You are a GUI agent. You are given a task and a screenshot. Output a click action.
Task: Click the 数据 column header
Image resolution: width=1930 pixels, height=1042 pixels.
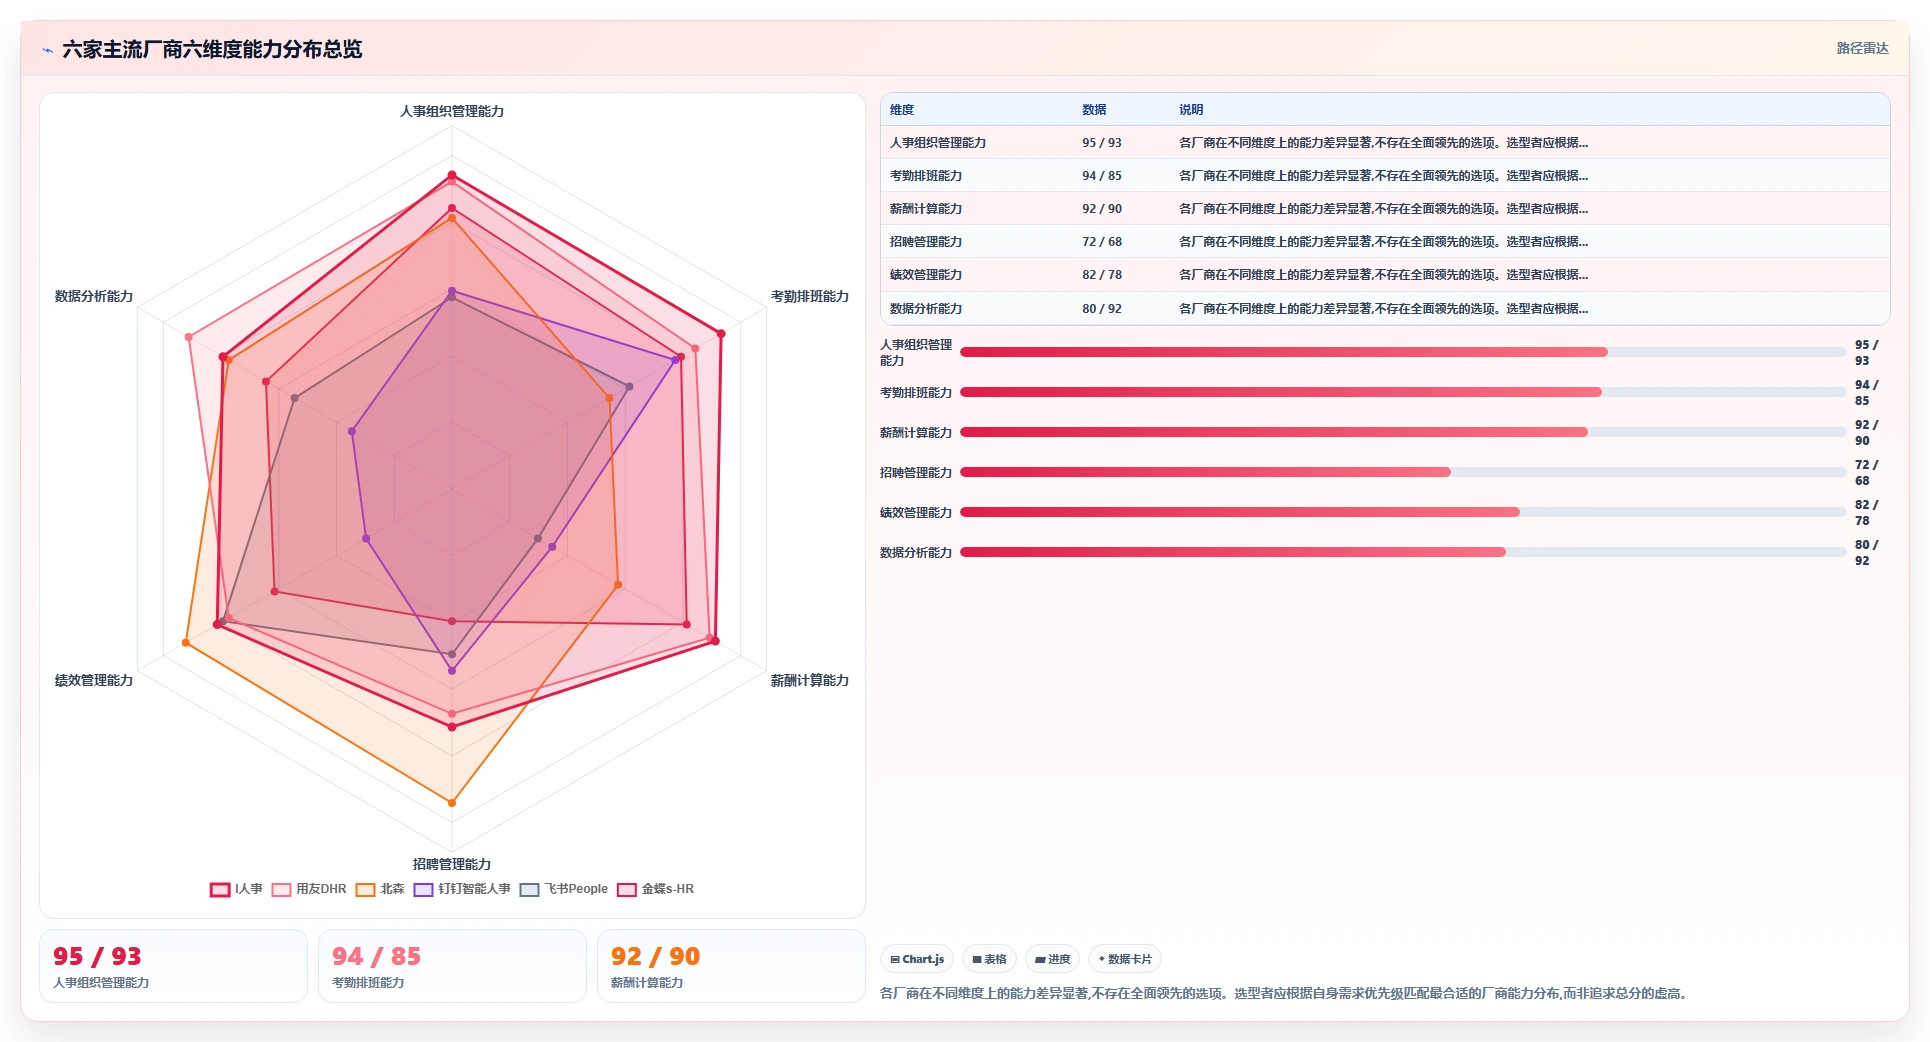point(1094,110)
